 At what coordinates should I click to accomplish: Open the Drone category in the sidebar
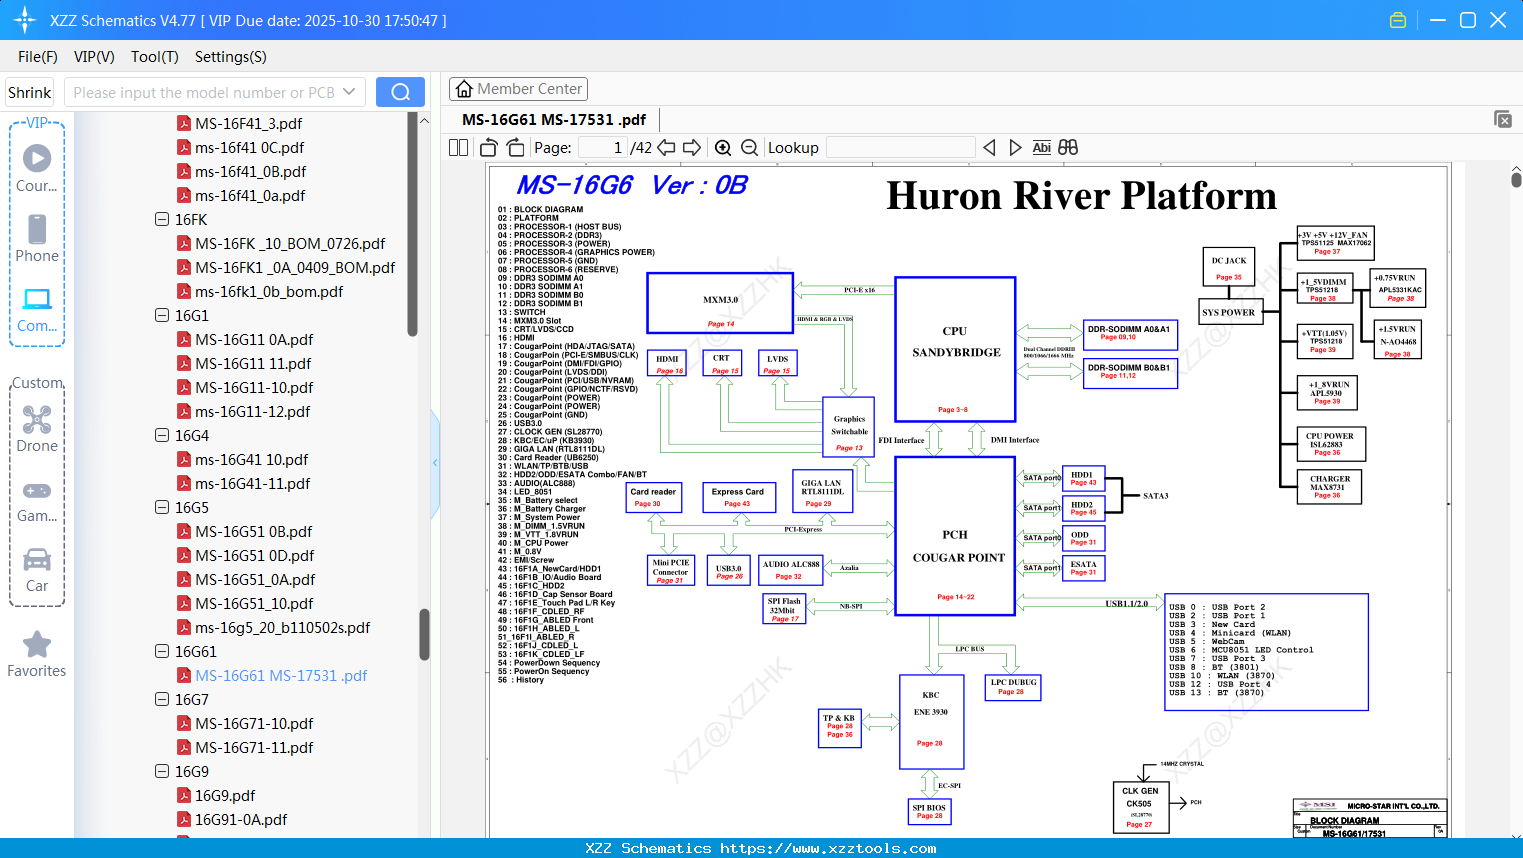click(37, 428)
